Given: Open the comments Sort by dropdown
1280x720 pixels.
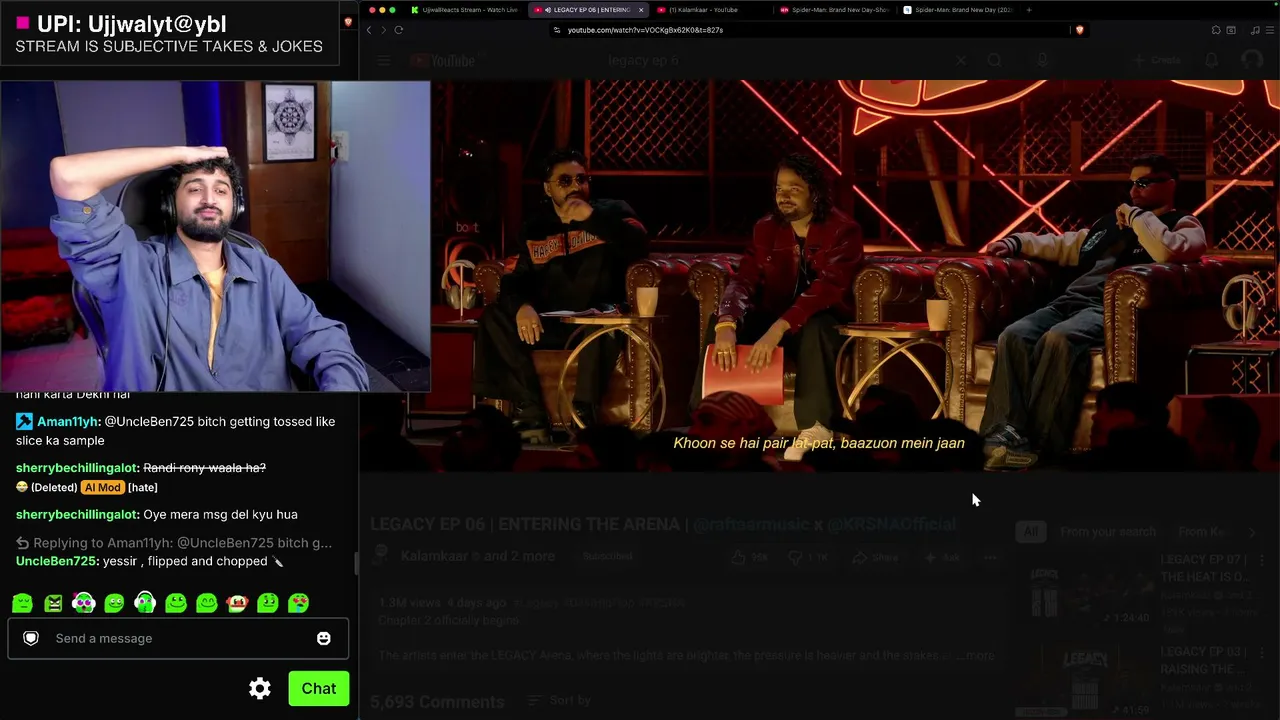Looking at the screenshot, I should point(559,701).
